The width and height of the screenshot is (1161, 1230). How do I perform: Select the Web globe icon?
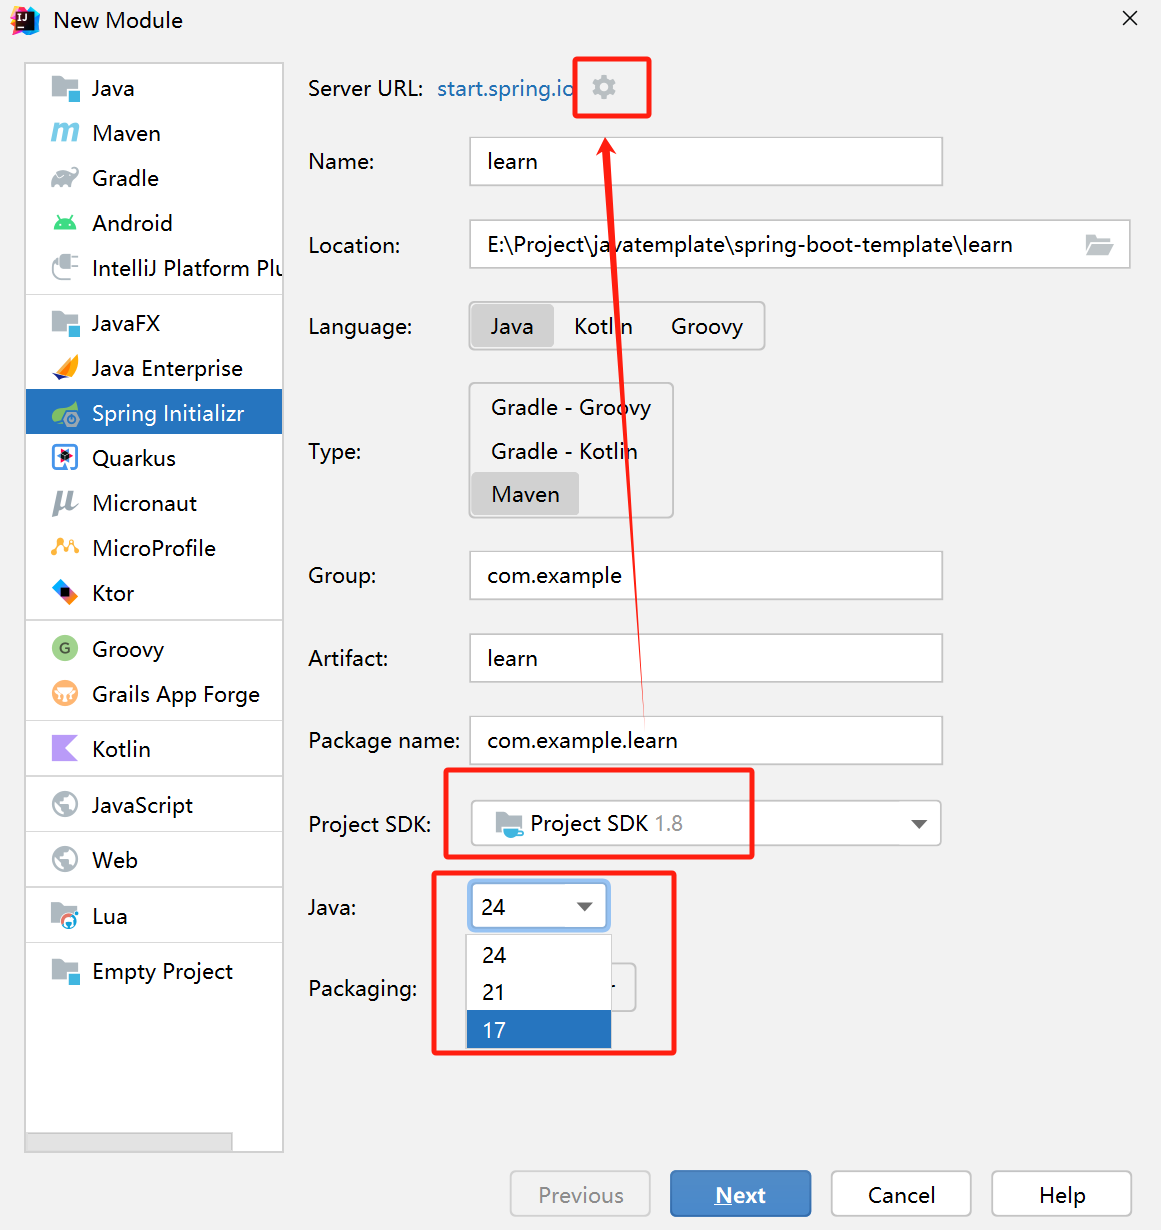(65, 859)
